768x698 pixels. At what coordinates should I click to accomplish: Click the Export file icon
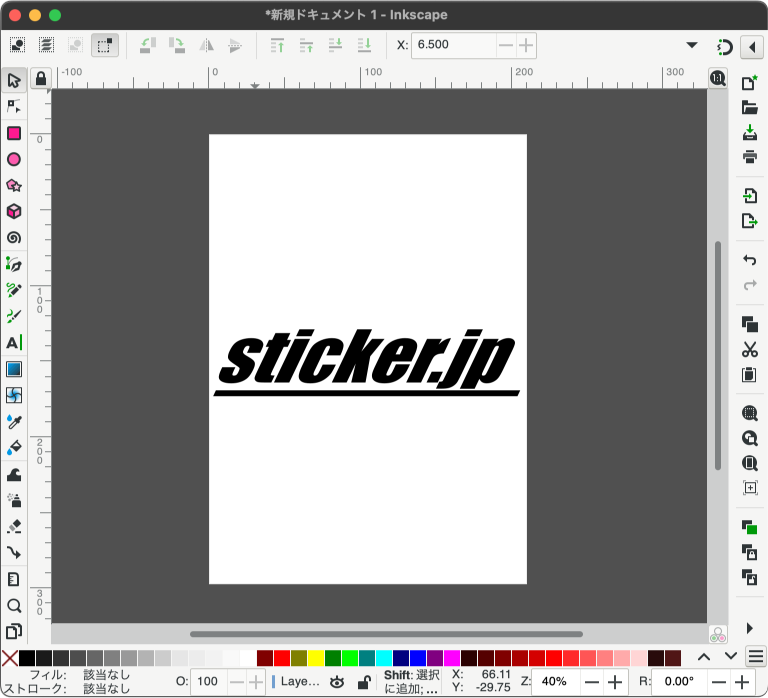coord(749,221)
